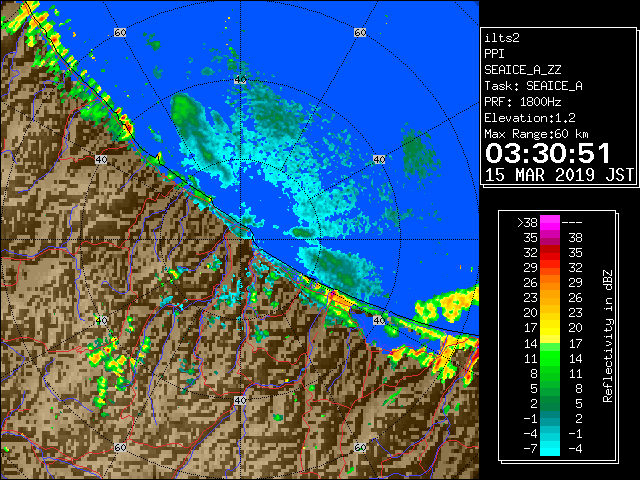The height and width of the screenshot is (480, 640).
Task: Pick the orange 26 to 29 dBZ swatch
Action: click(x=550, y=283)
